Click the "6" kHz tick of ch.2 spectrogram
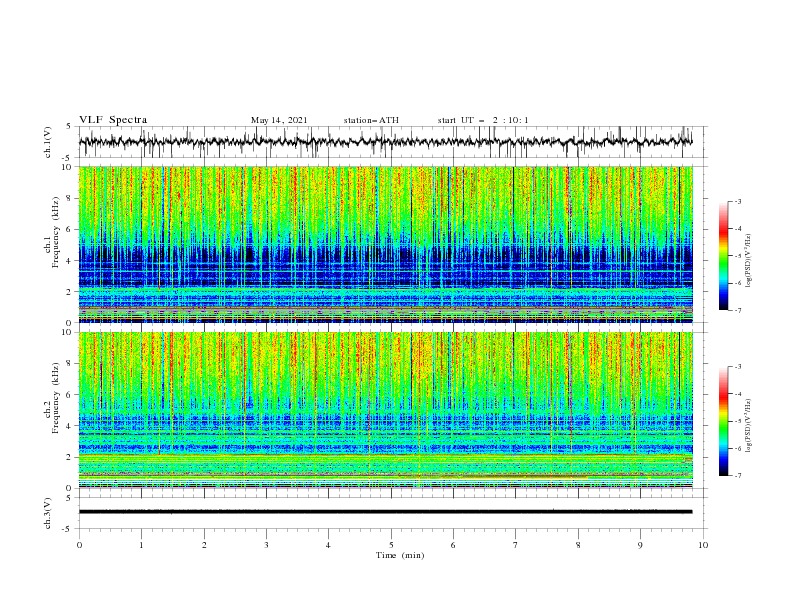The image size is (792, 612). [70, 395]
